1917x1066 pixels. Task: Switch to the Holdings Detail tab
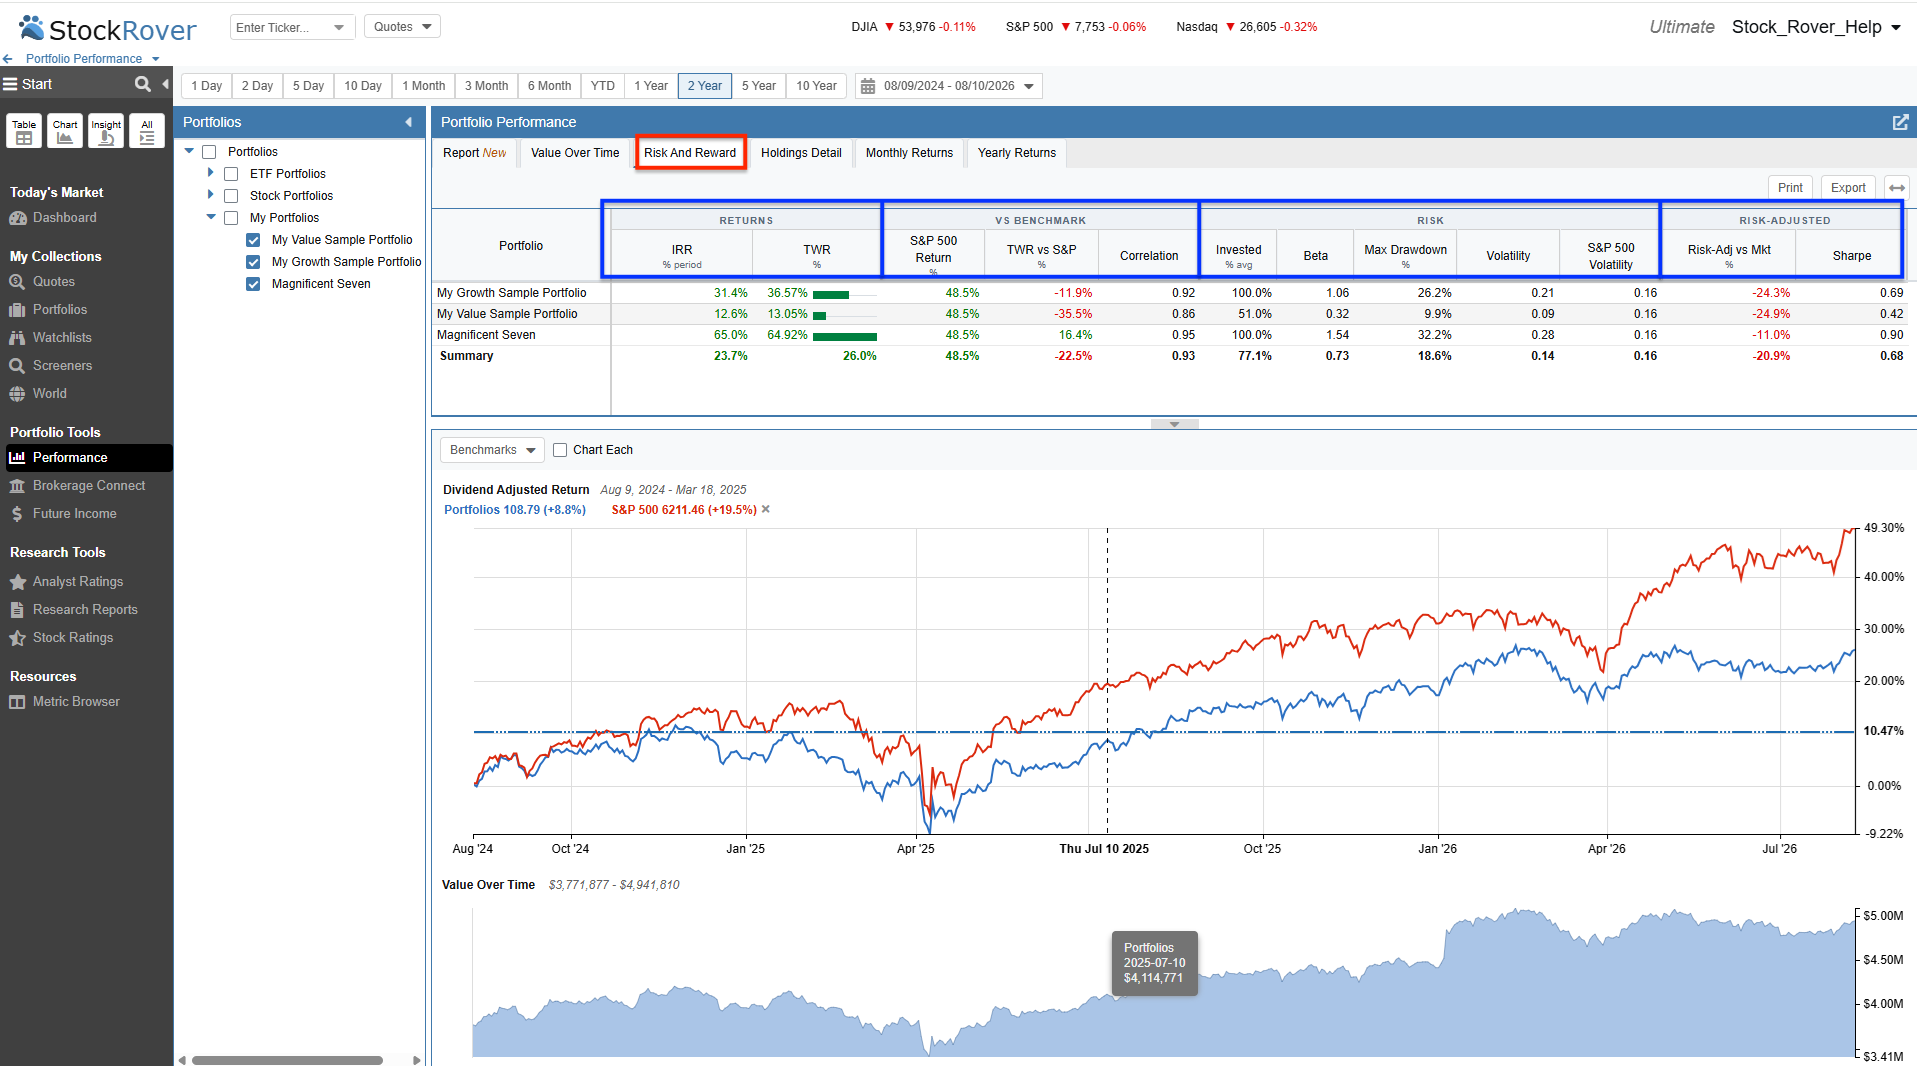(801, 153)
